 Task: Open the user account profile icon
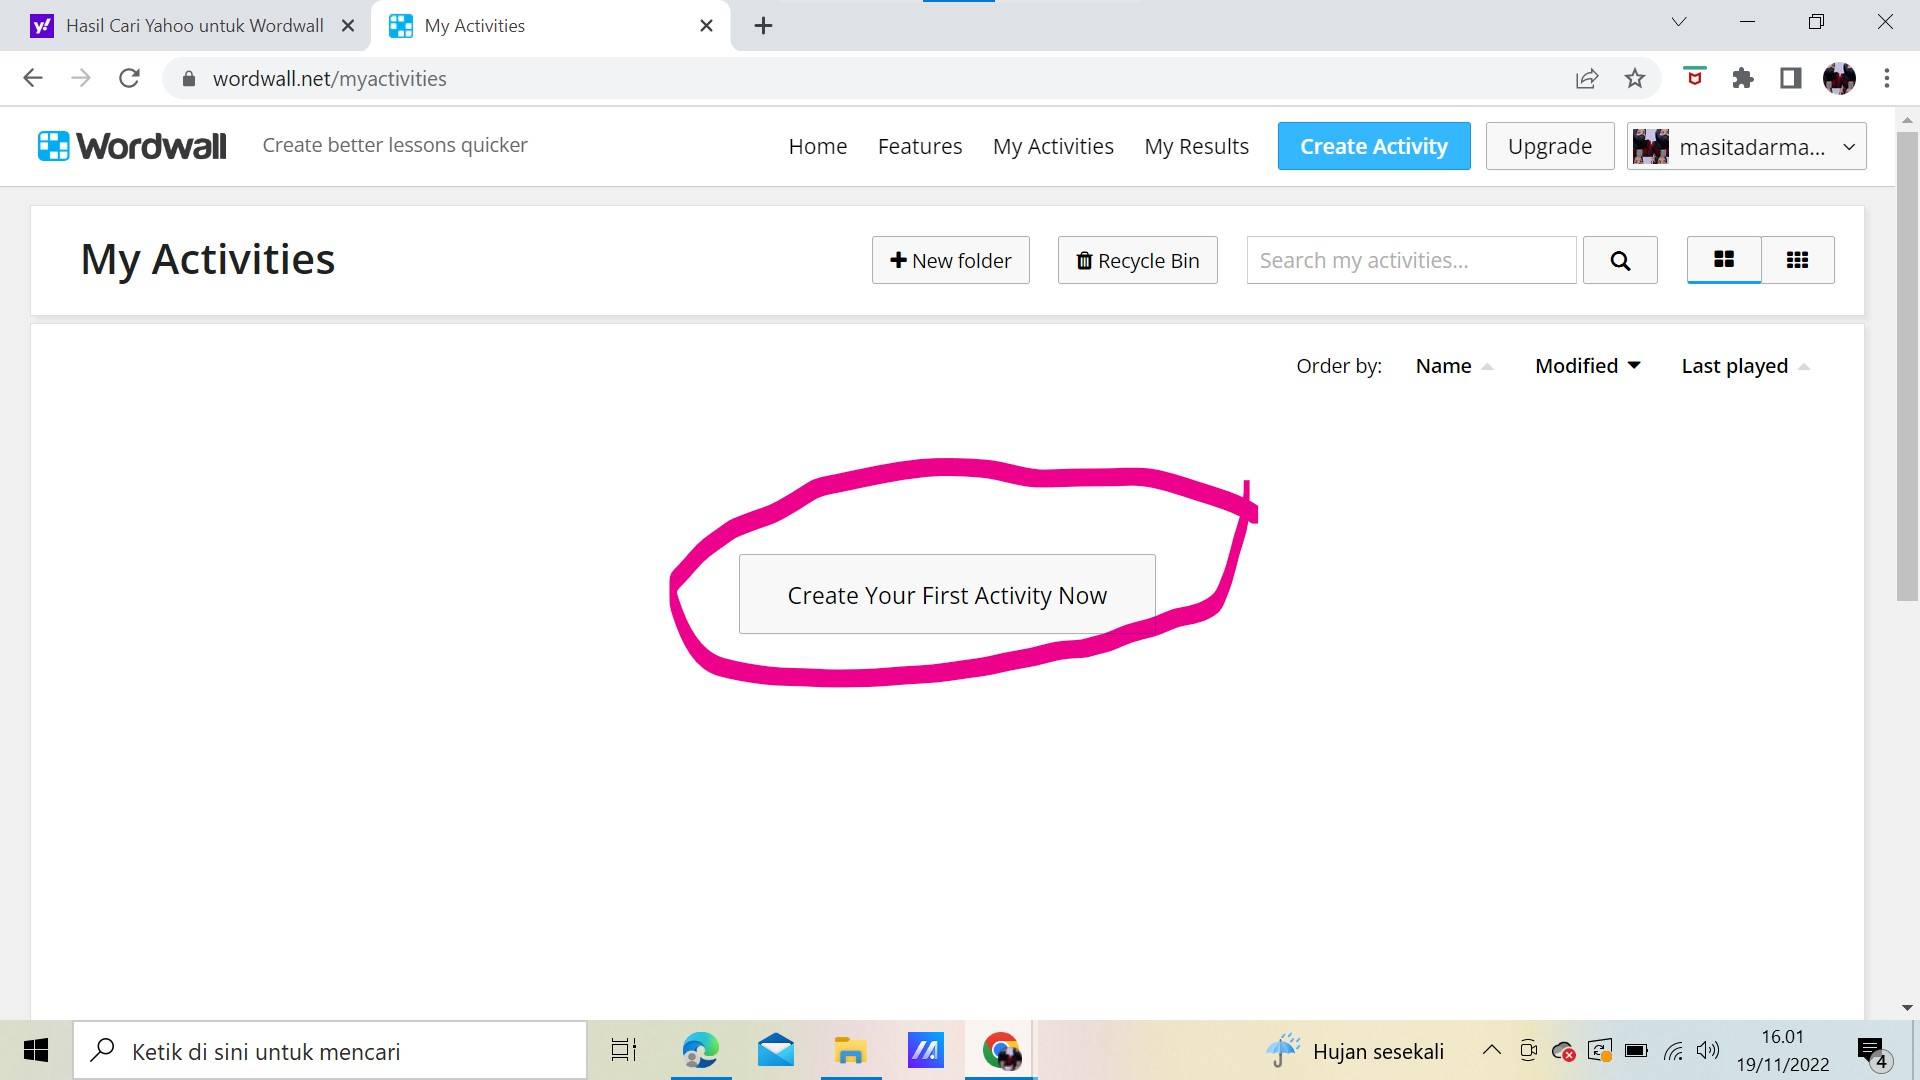tap(1652, 145)
